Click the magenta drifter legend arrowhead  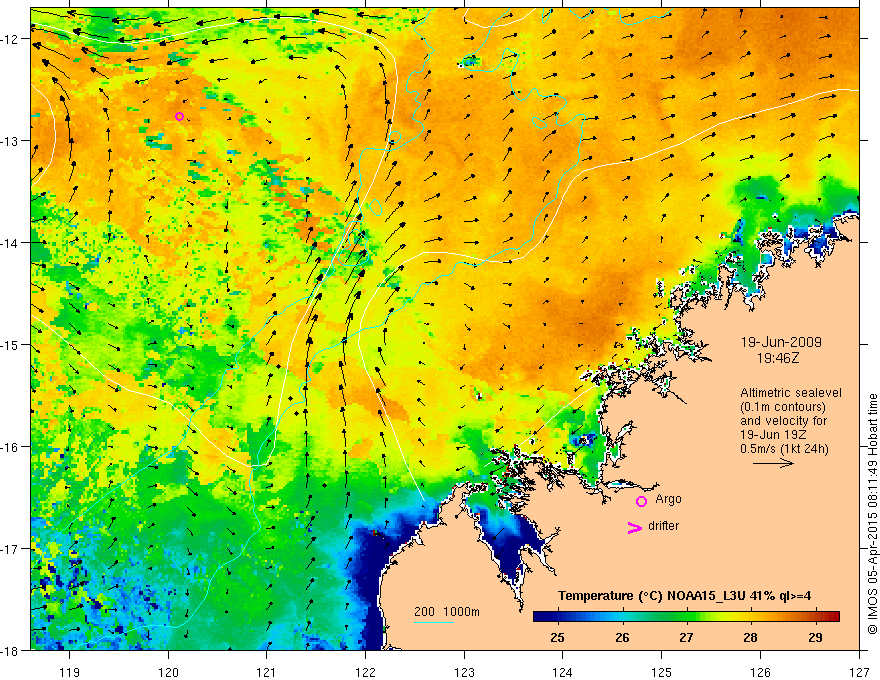click(x=635, y=527)
